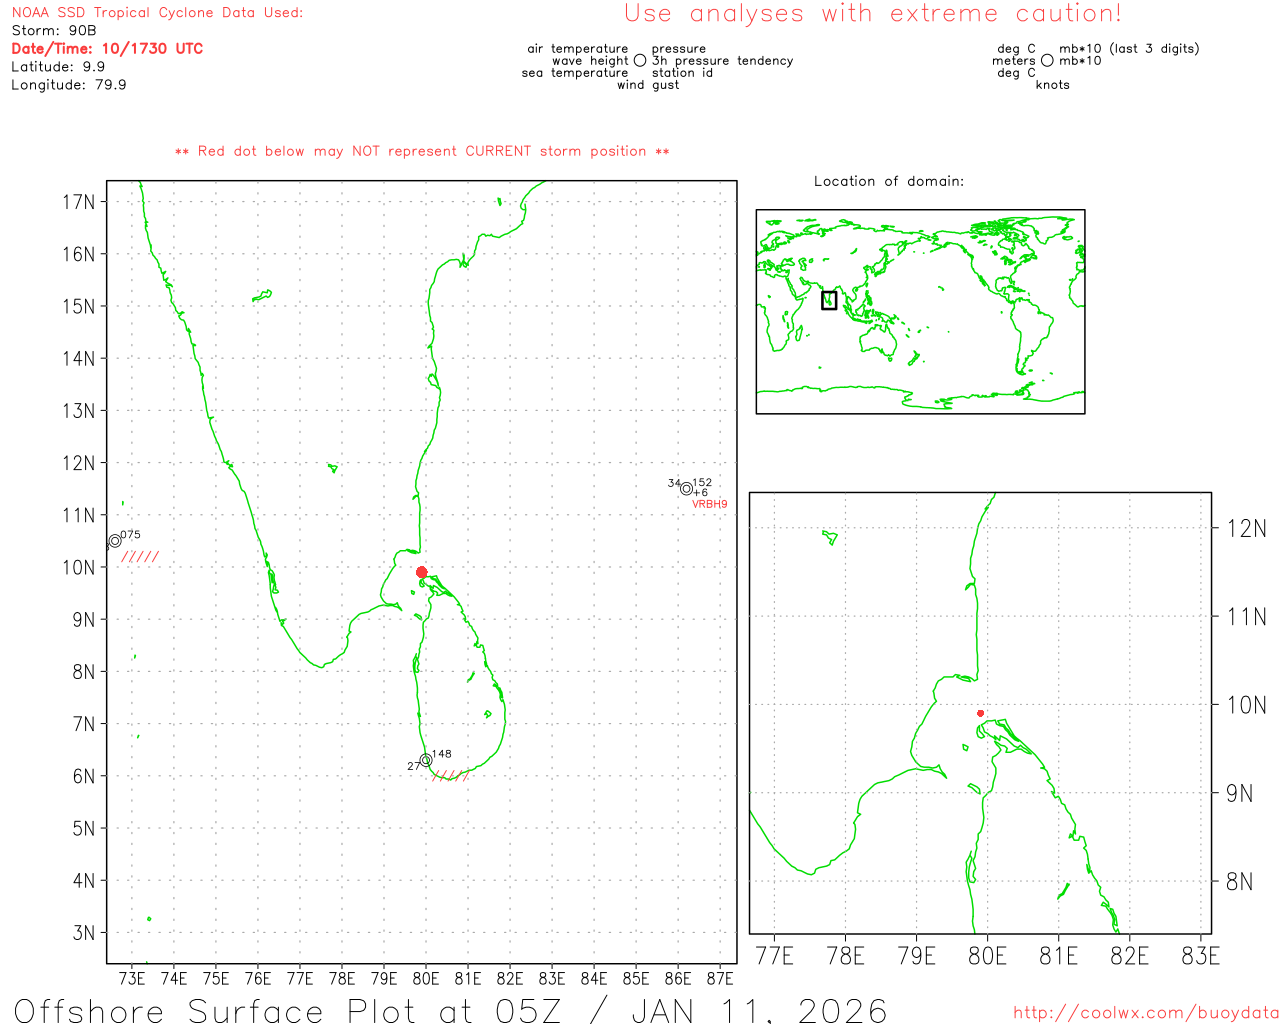1280x1024 pixels.
Task: Click red wind barb hatches south of Sri Lanka
Action: pos(451,775)
